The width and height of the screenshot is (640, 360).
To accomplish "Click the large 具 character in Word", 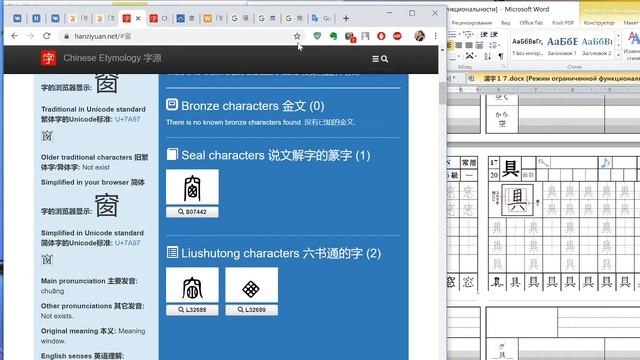I will (511, 168).
